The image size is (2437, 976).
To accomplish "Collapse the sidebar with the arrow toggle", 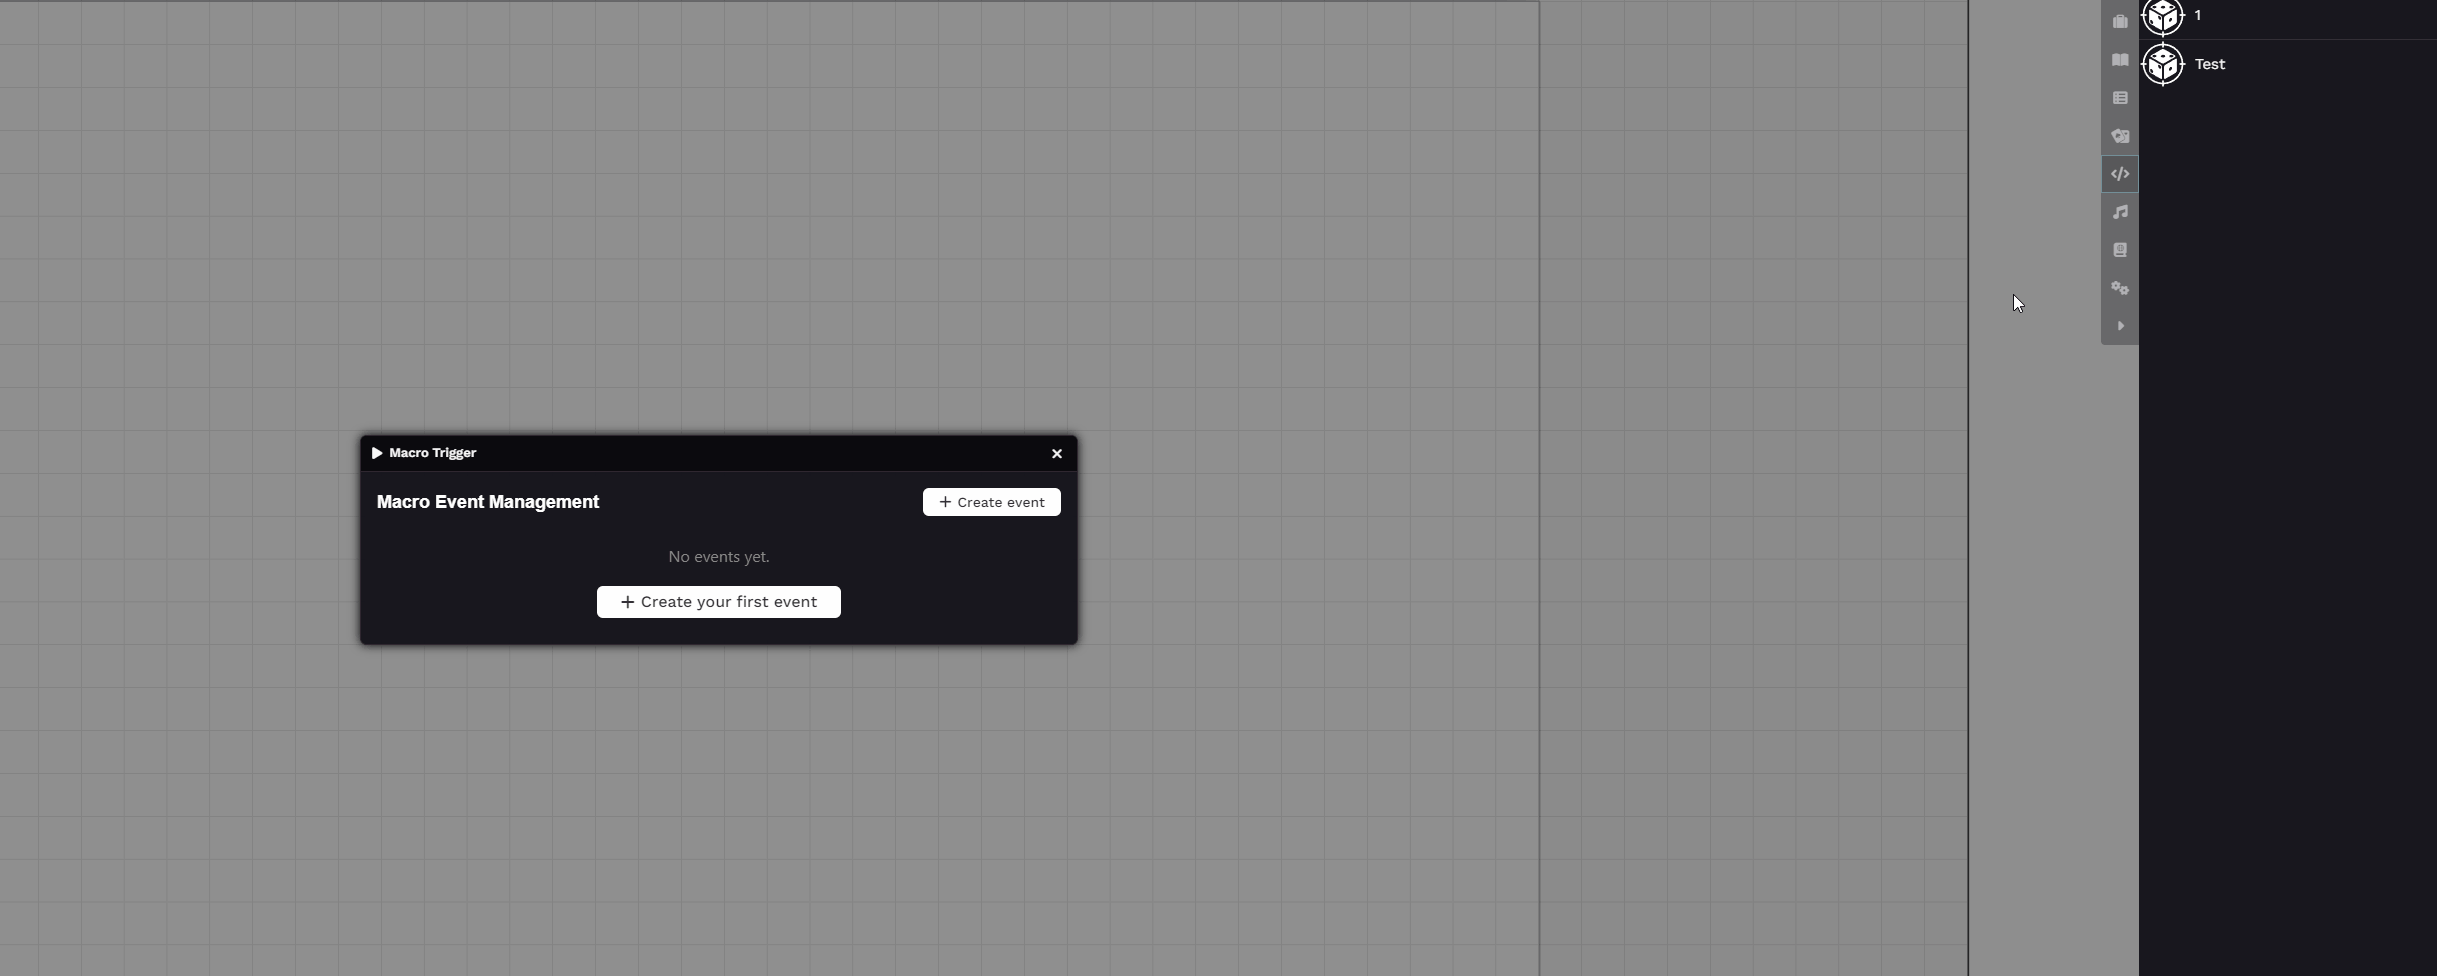I will click(x=2119, y=326).
